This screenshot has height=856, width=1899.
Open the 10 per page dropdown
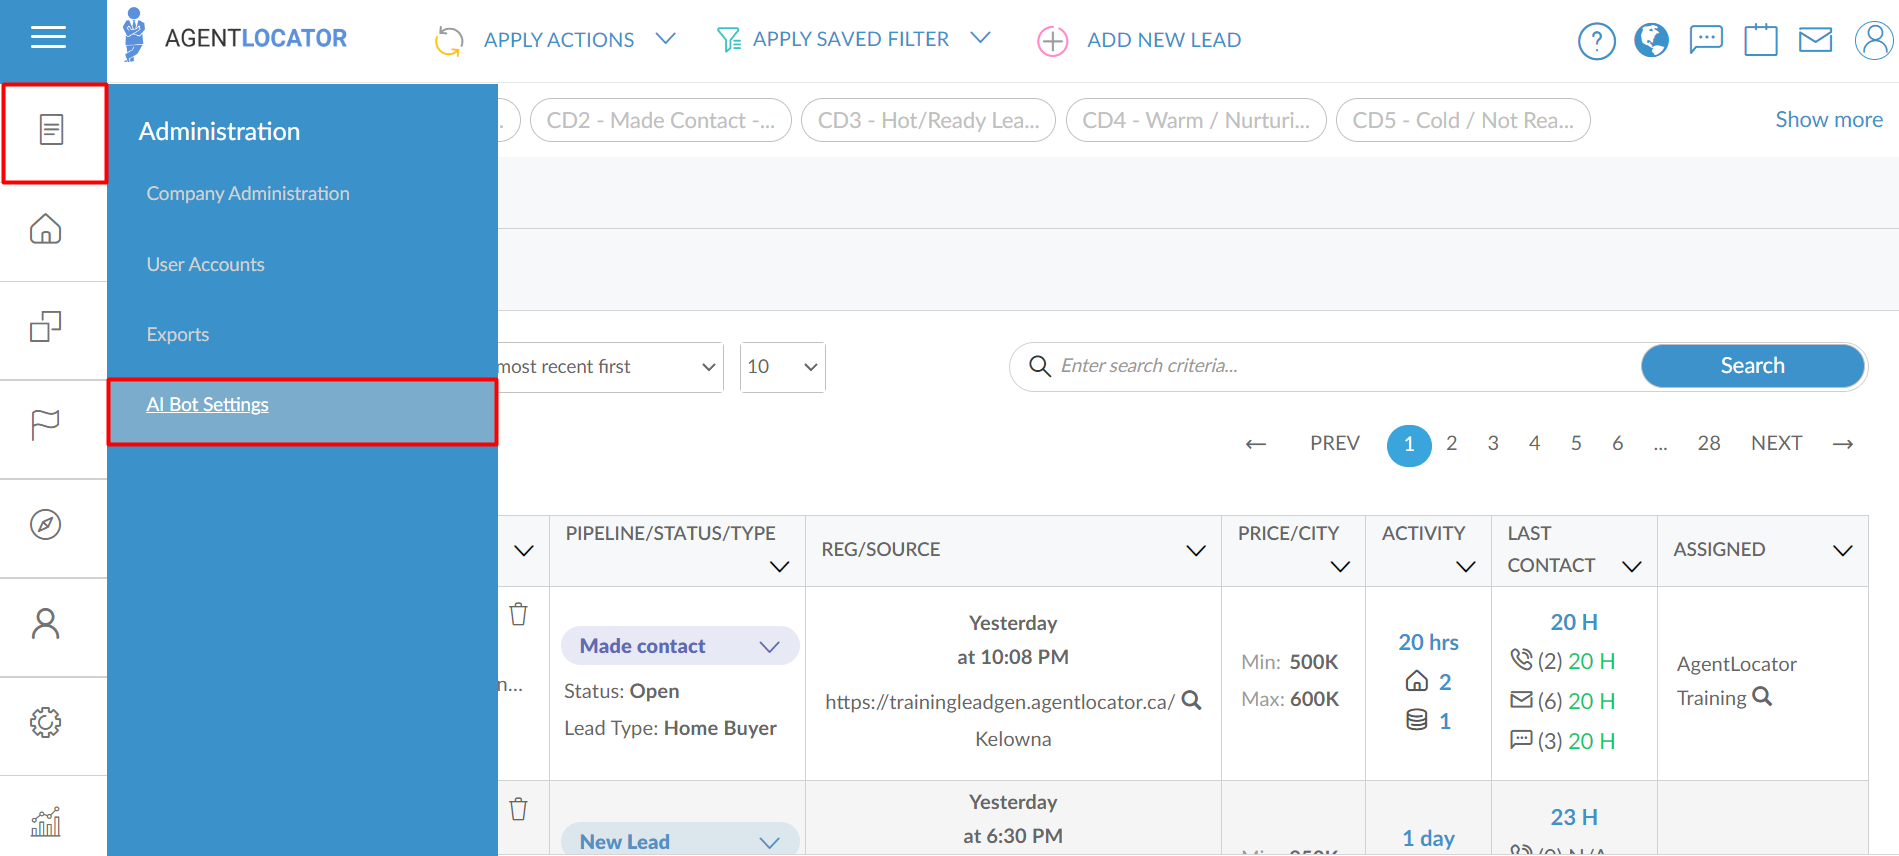782,367
